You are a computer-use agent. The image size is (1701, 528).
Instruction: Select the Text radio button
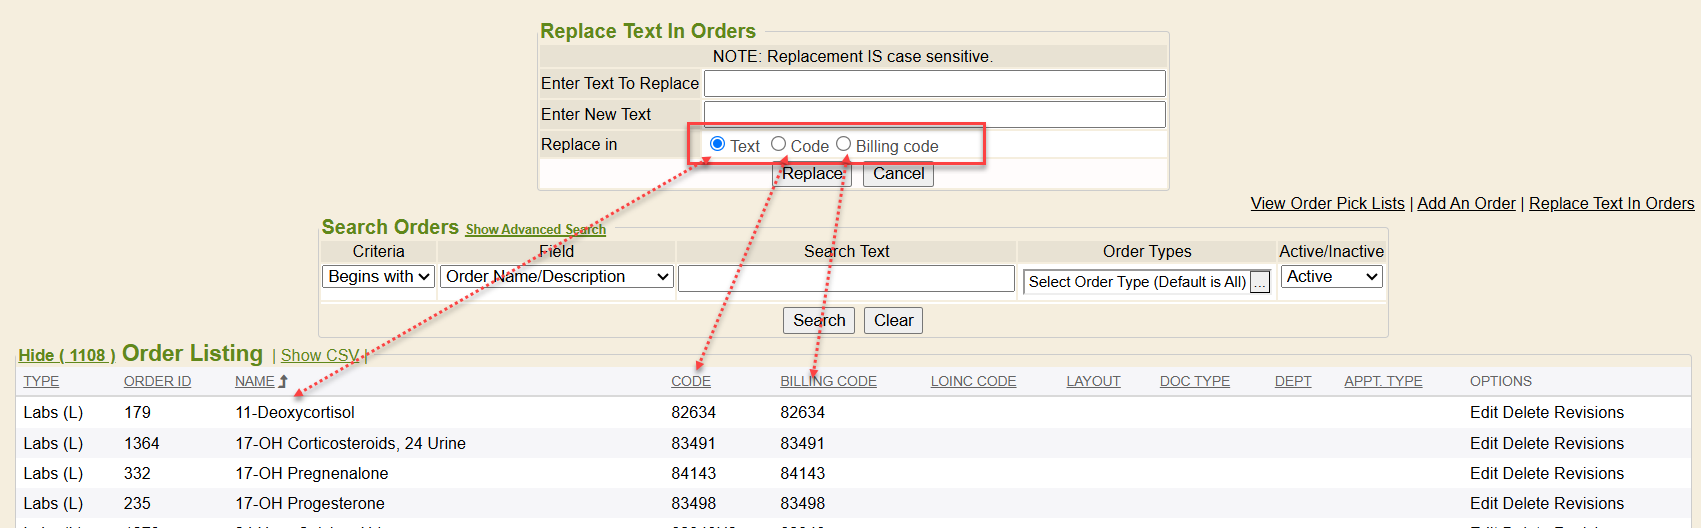point(717,144)
